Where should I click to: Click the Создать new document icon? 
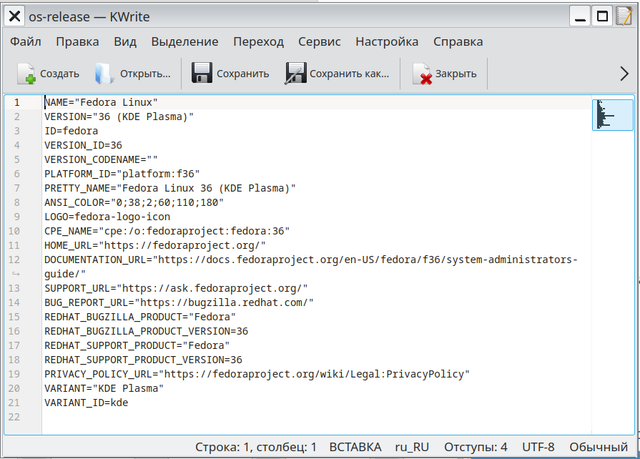click(27, 73)
